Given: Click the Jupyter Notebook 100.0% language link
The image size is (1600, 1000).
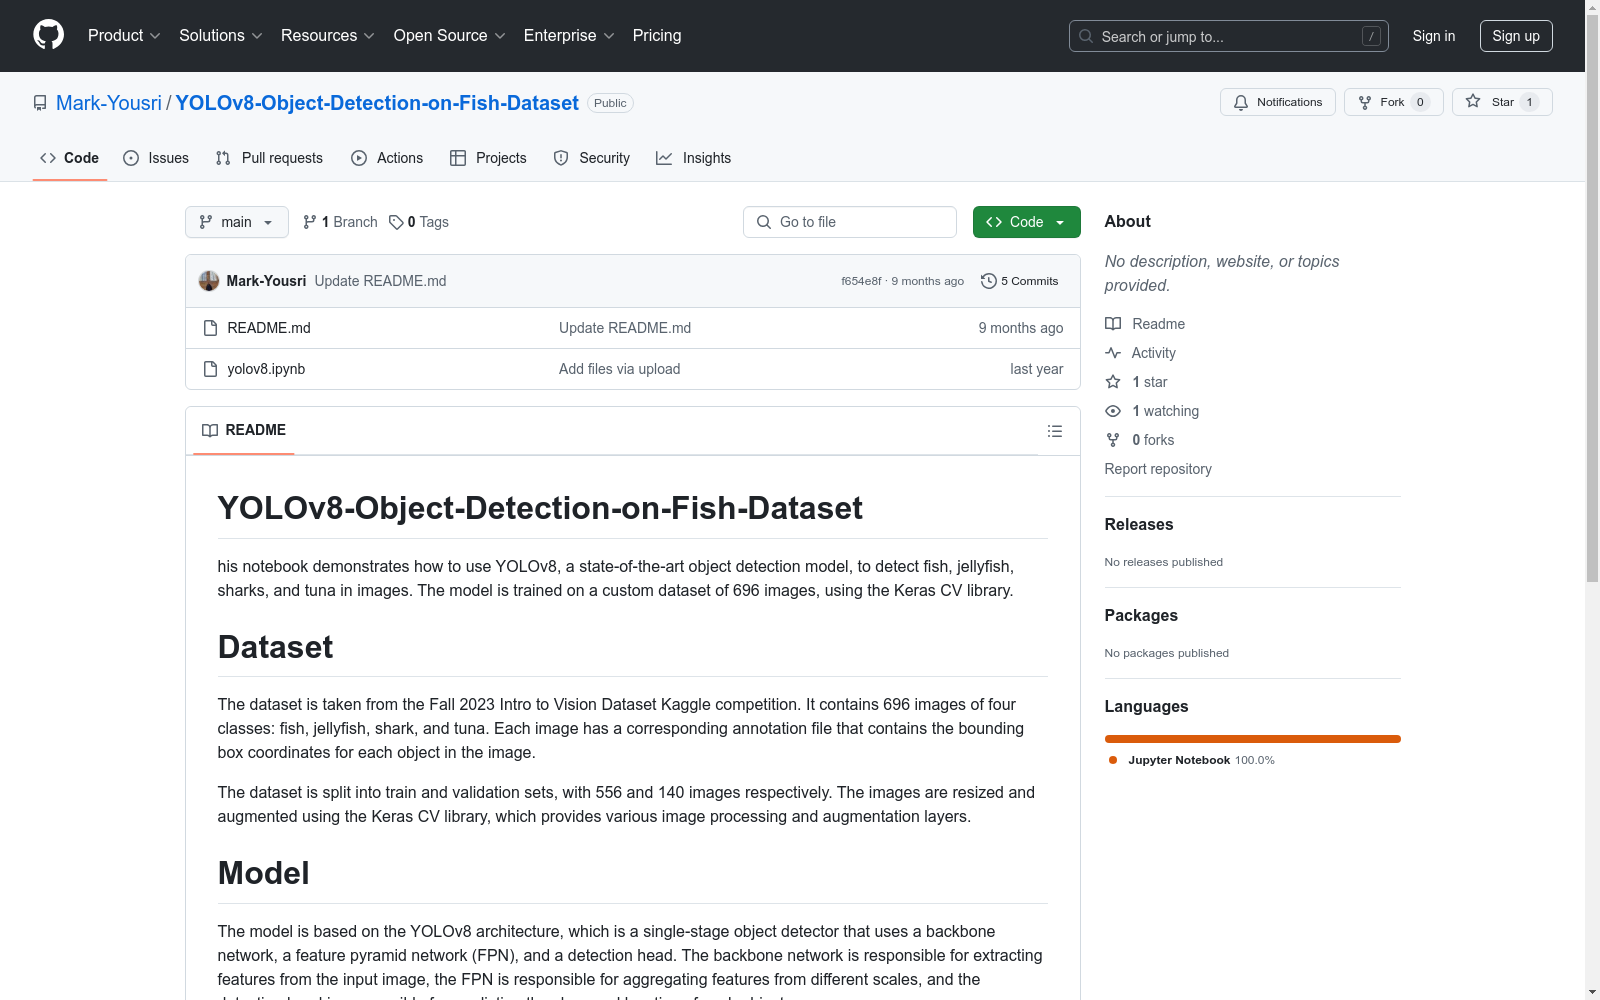Looking at the screenshot, I should tap(1192, 760).
